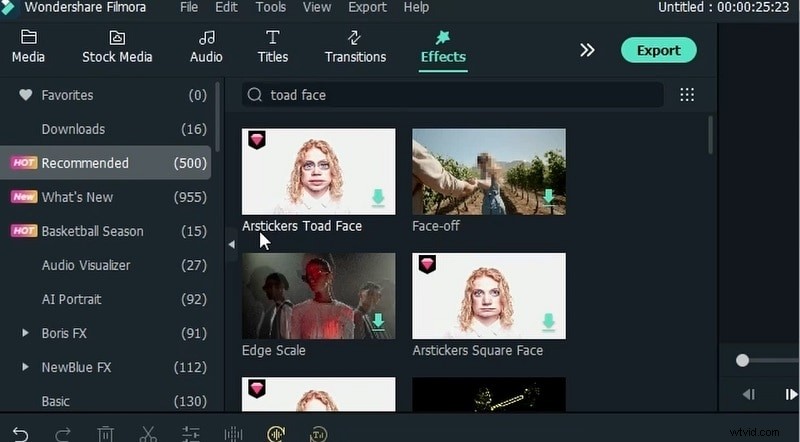
Task: Click the text-to-speech icon
Action: (318, 434)
